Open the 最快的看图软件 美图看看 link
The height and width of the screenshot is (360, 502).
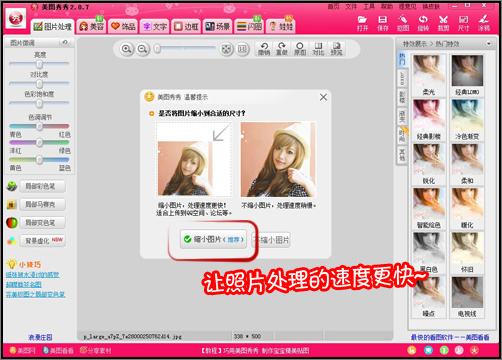pos(450,337)
